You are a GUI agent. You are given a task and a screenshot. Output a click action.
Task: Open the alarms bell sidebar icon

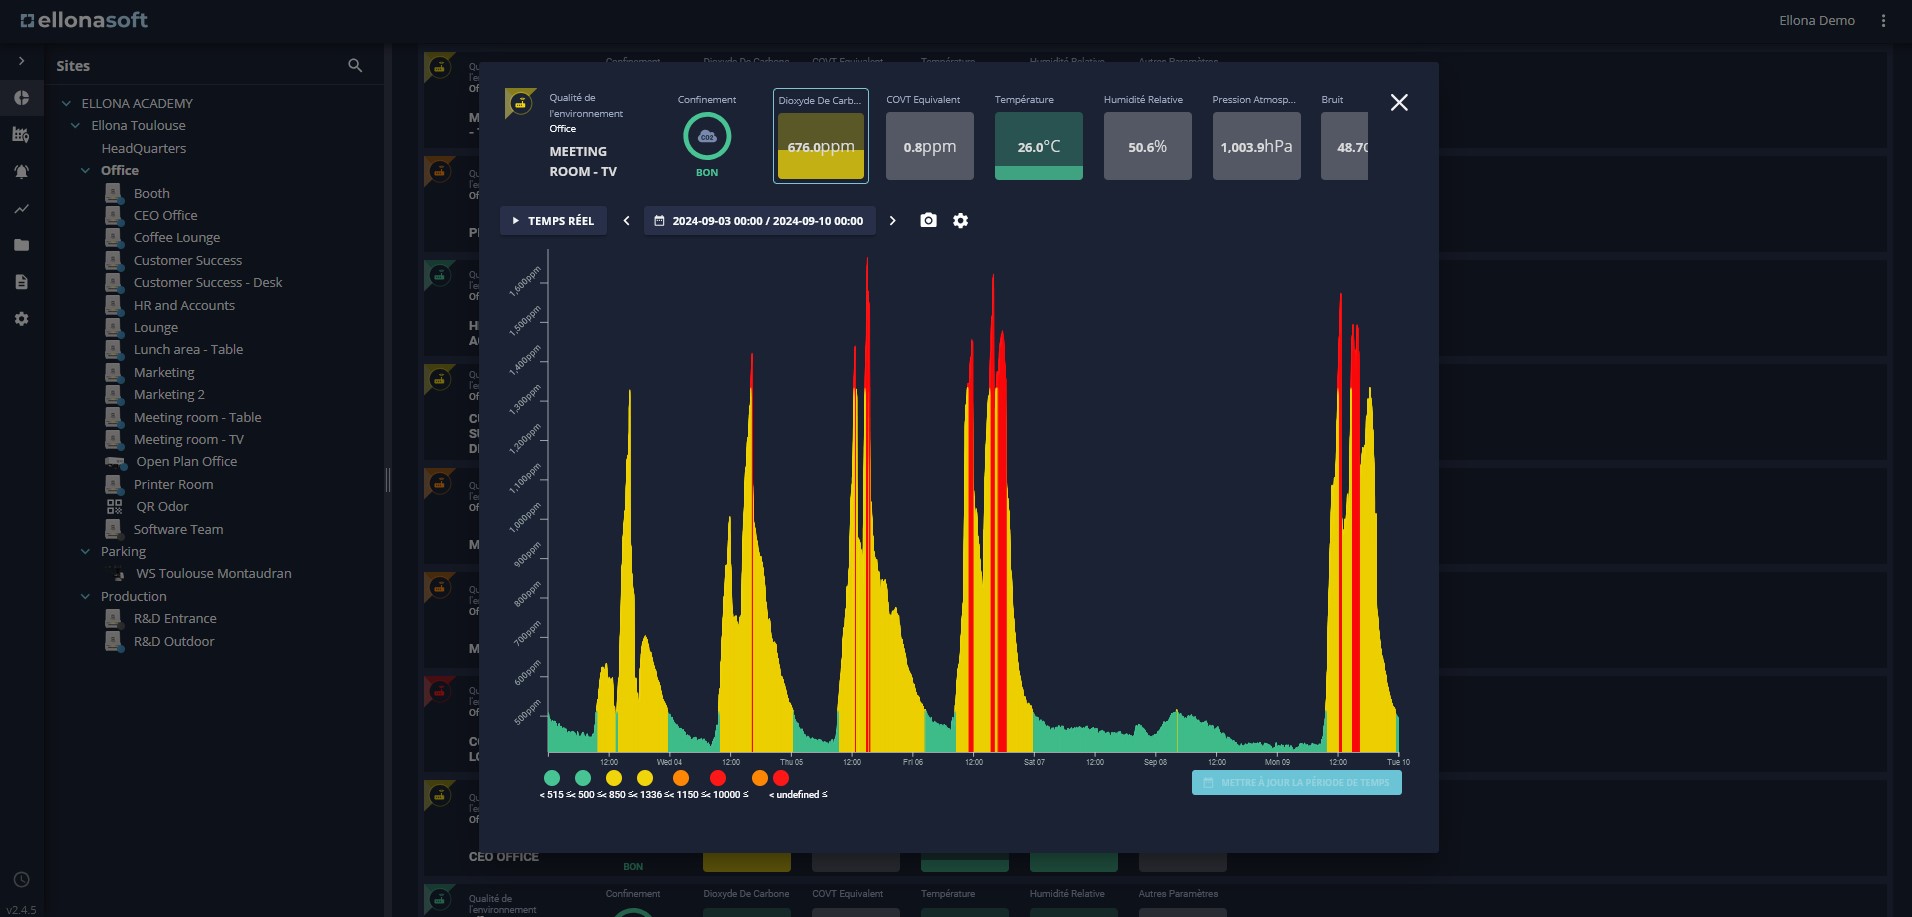point(21,171)
